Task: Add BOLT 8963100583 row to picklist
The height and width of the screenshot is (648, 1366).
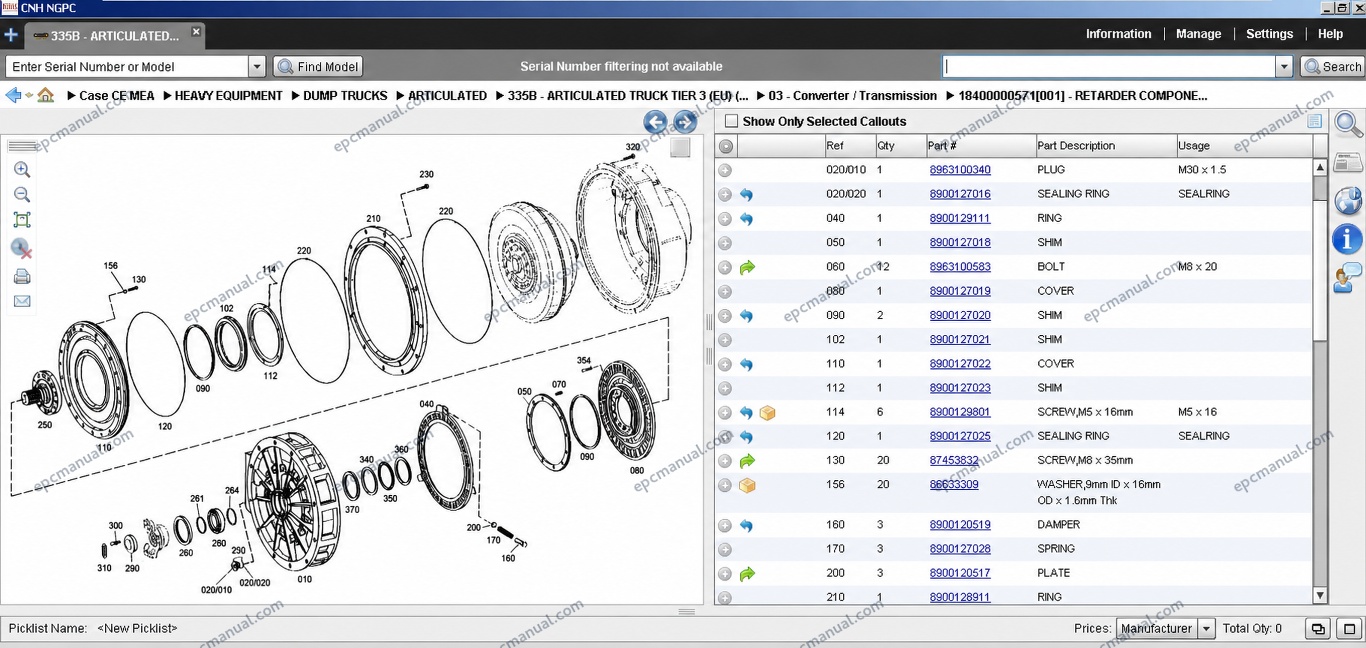Action: 725,267
